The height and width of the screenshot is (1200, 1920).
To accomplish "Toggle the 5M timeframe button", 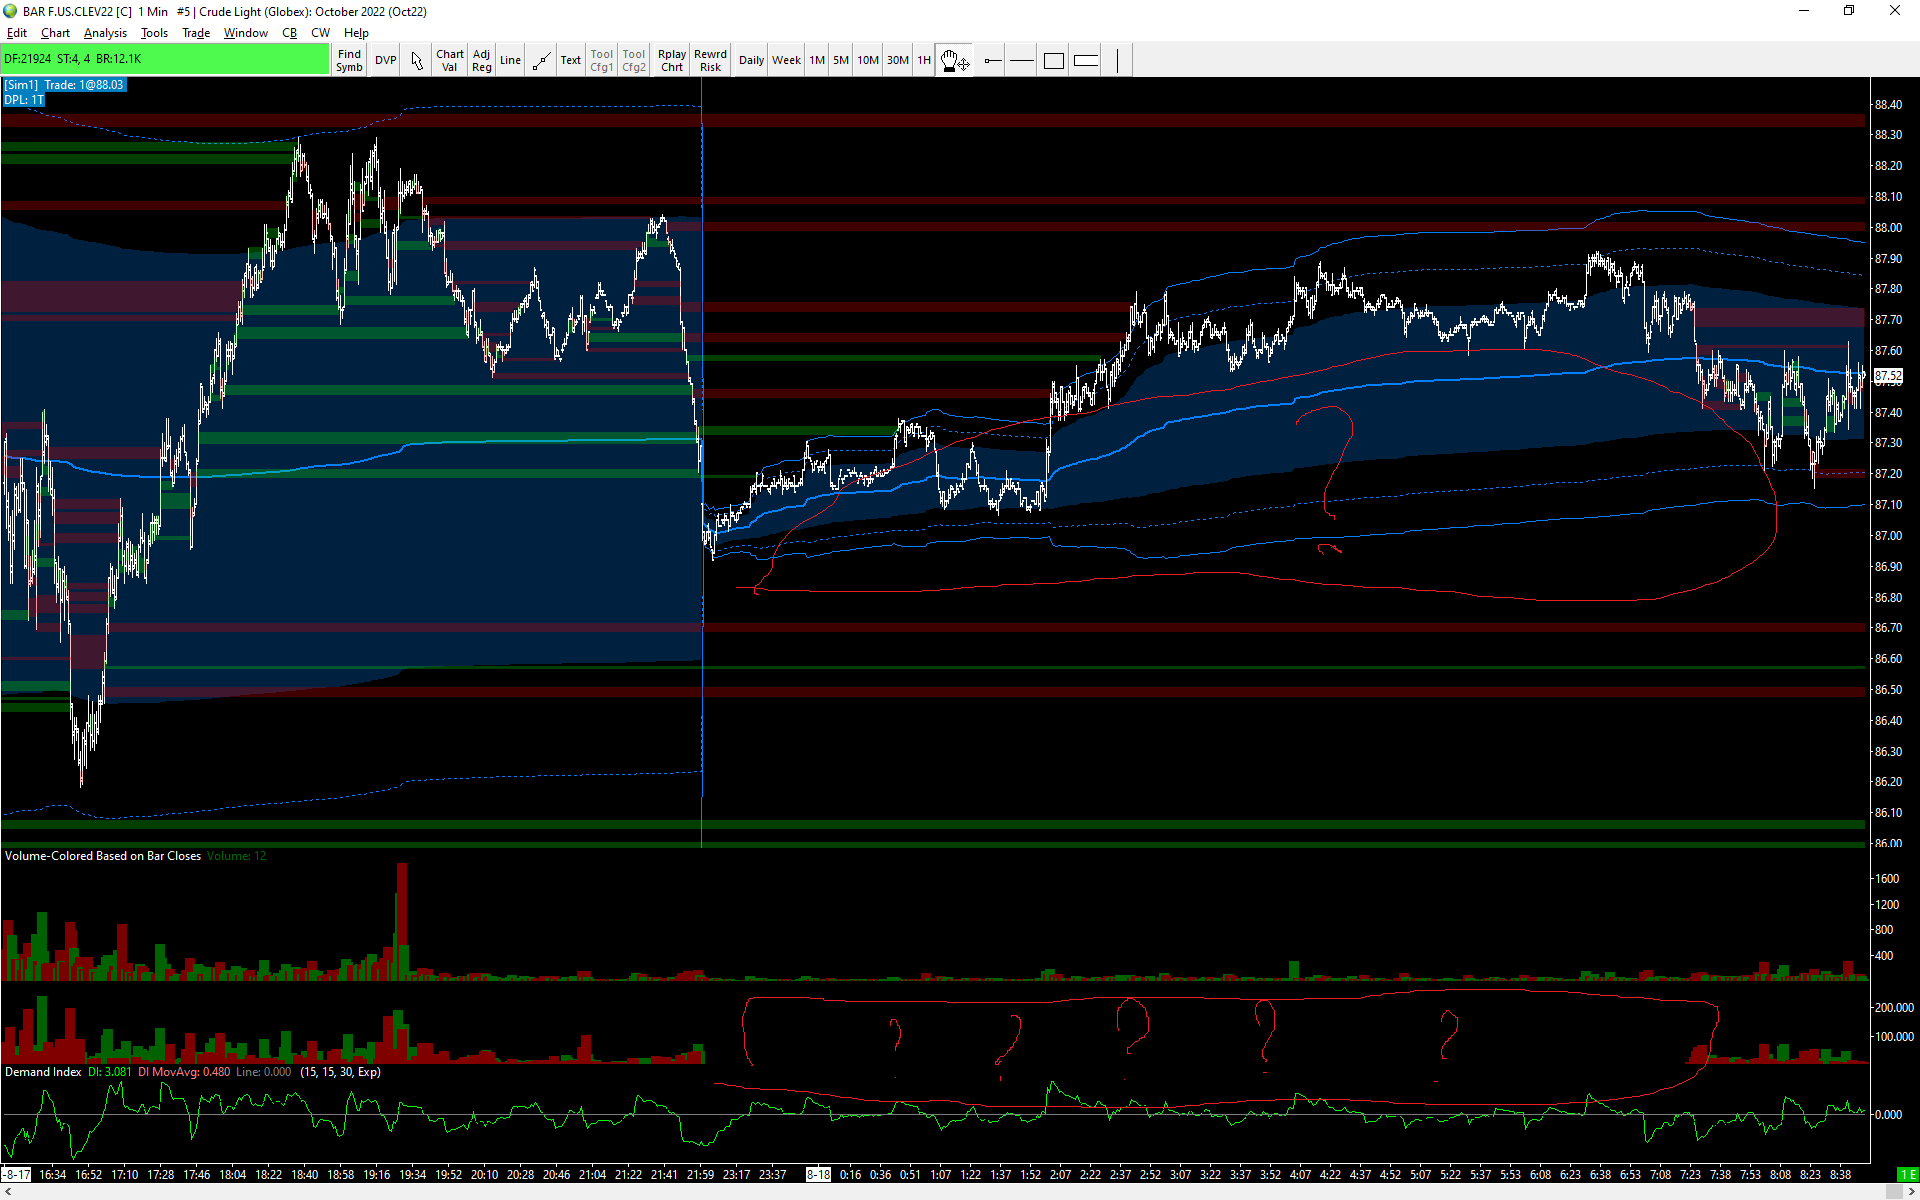I will click(841, 61).
